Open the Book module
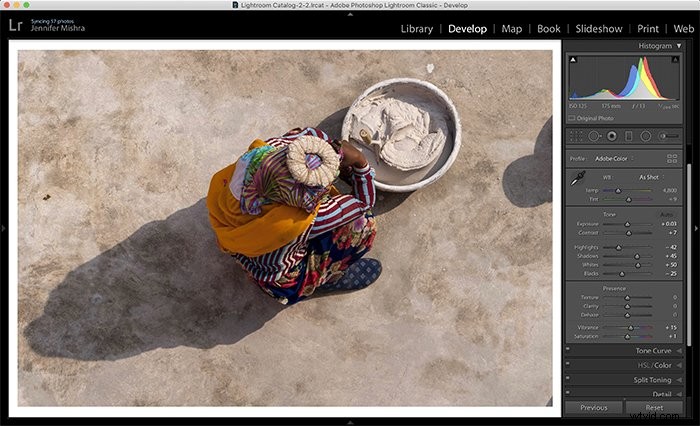Screen dimensions: 700x426 click(549, 29)
